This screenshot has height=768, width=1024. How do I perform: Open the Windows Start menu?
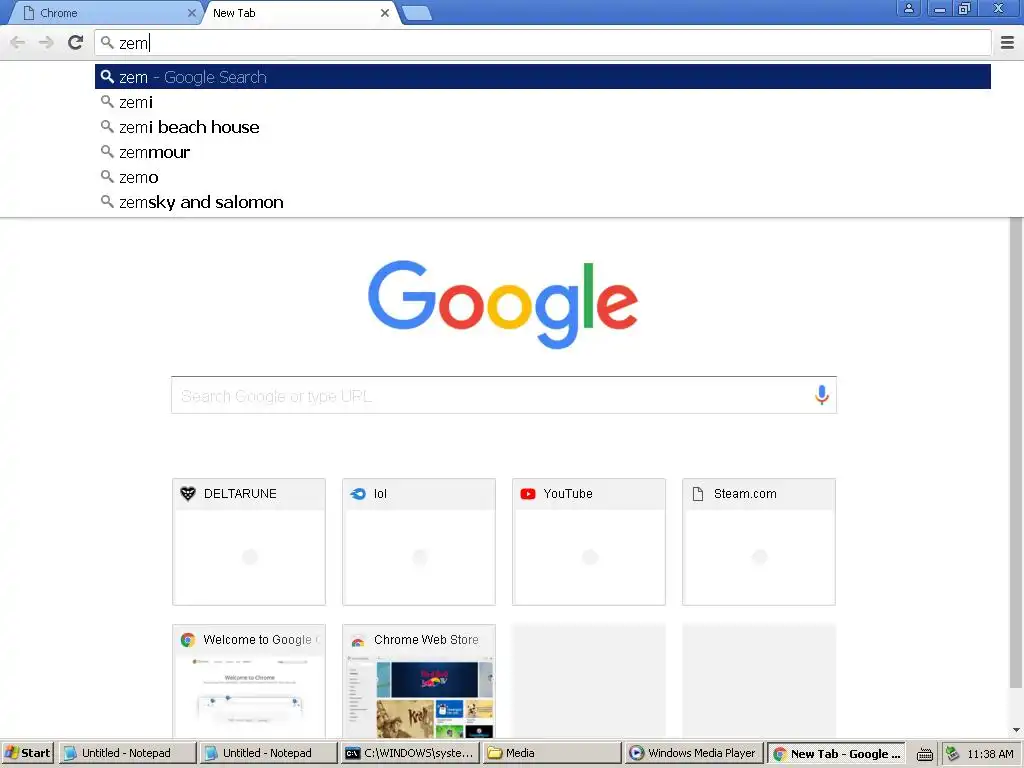[27, 753]
